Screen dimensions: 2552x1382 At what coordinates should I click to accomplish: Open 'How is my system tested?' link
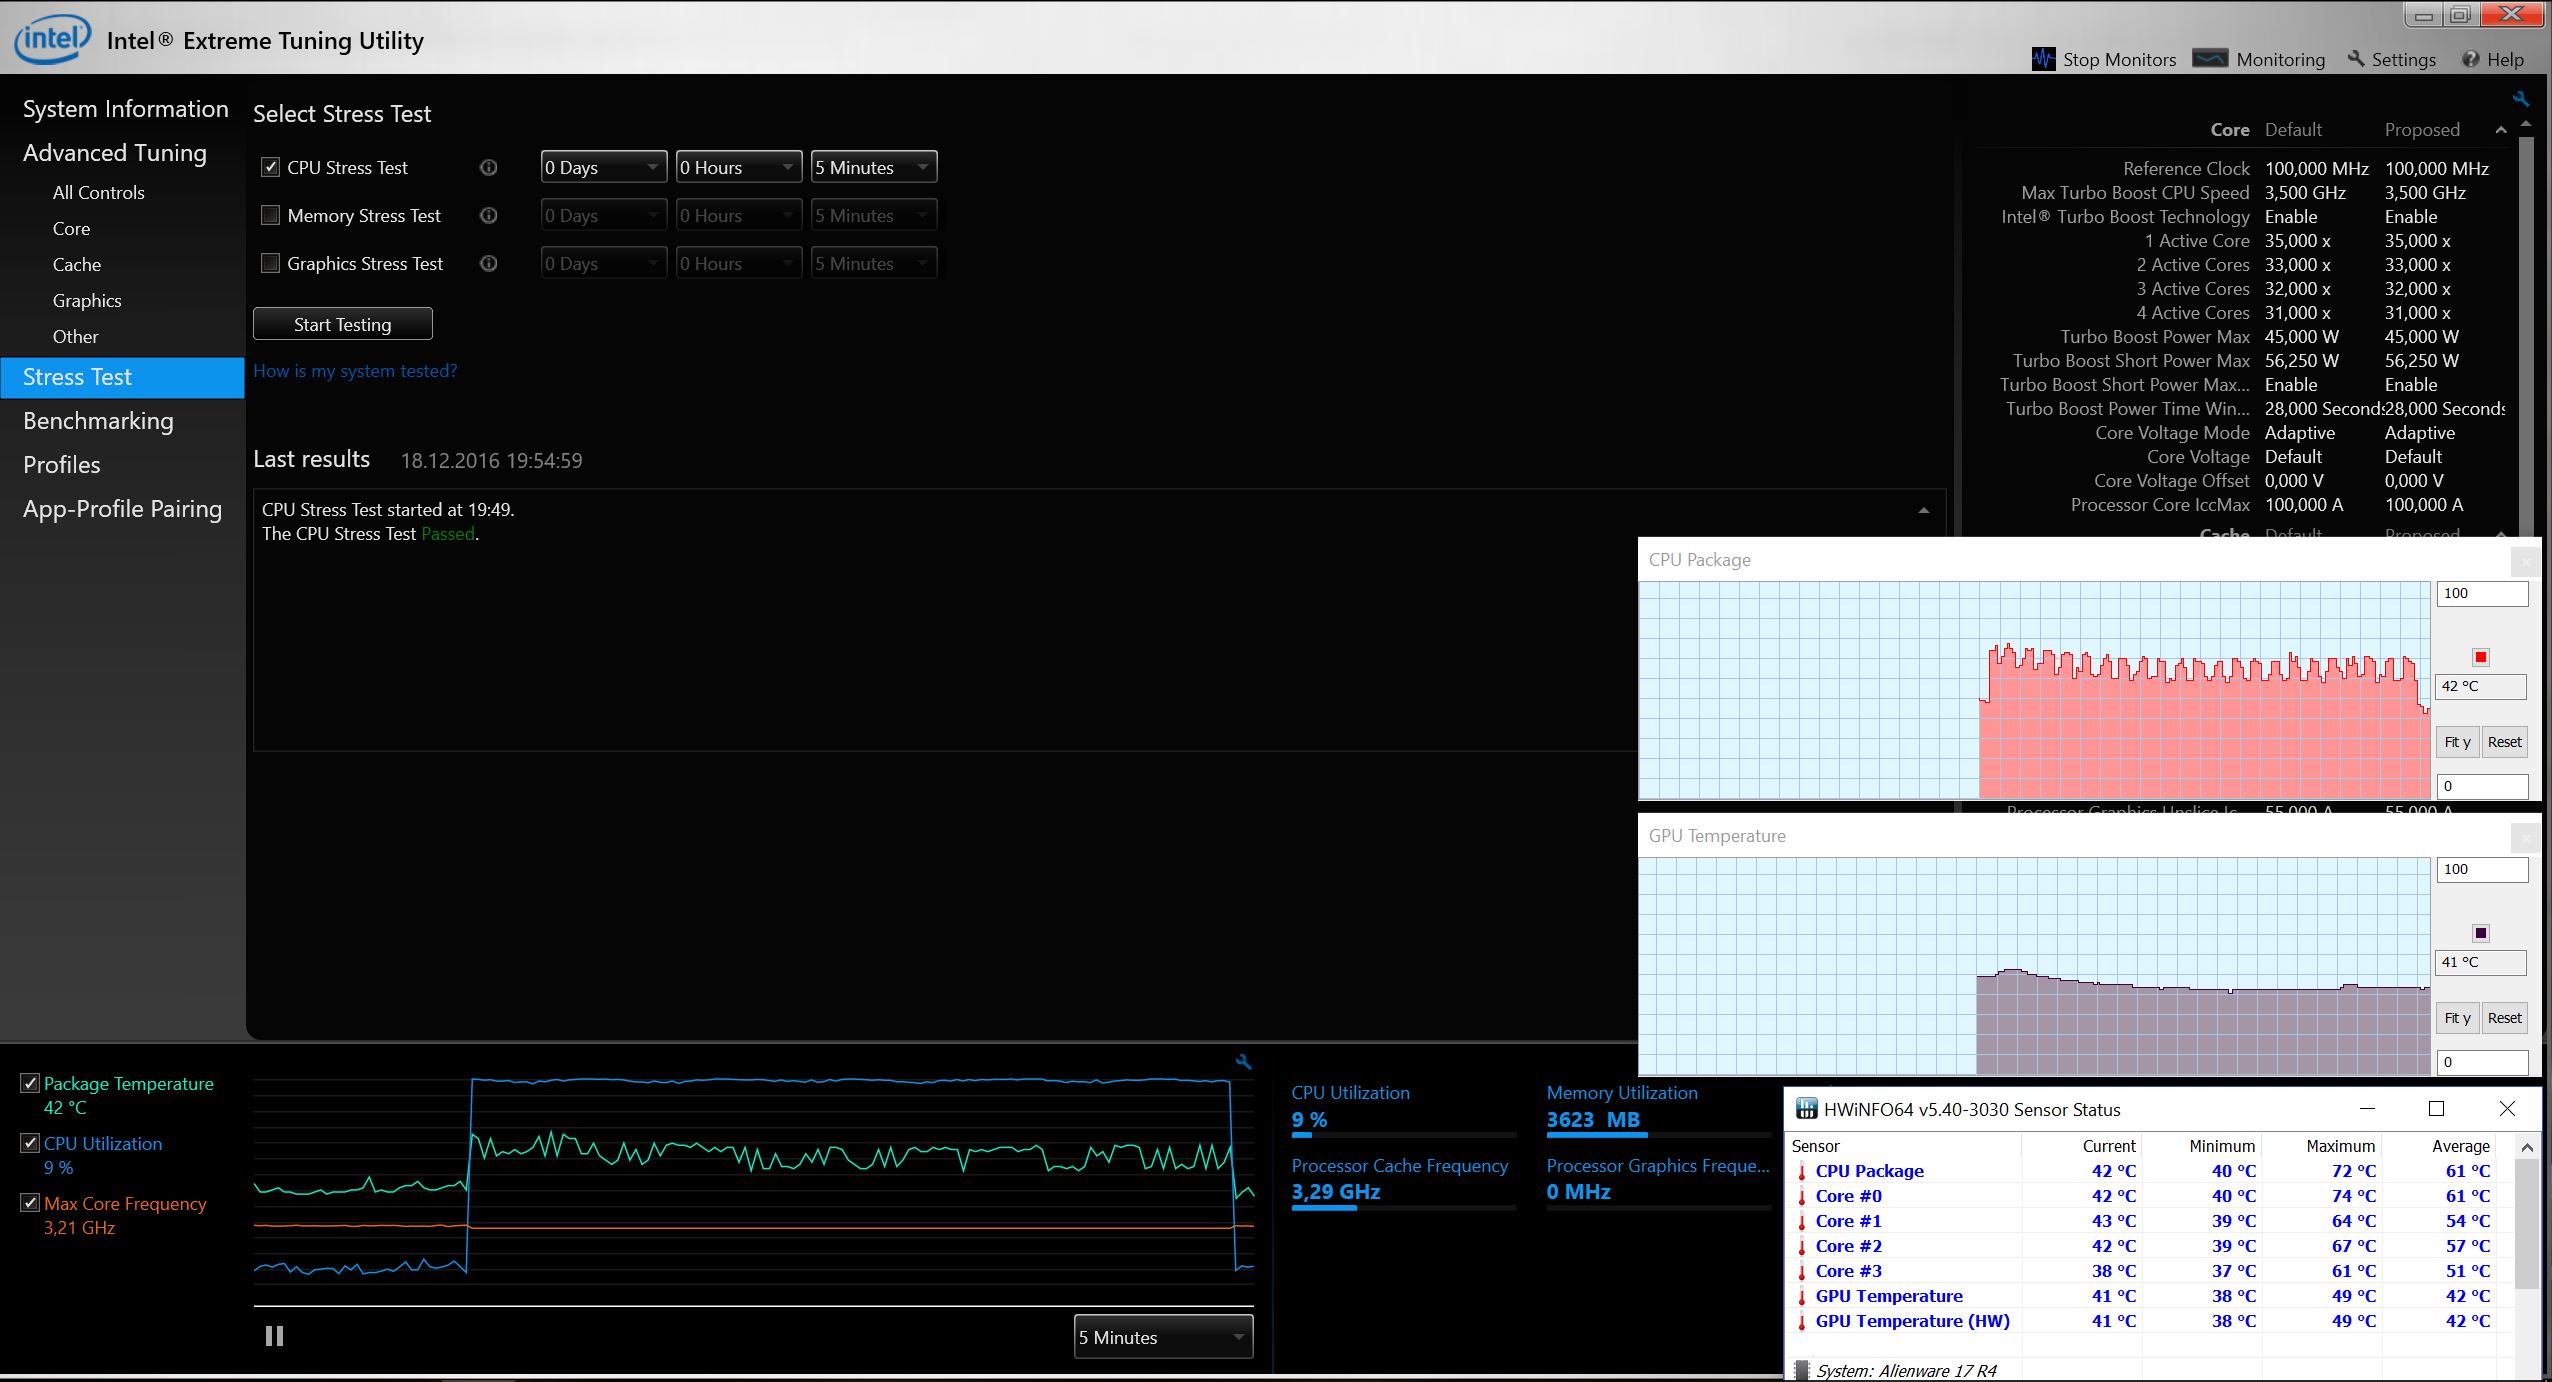point(355,371)
